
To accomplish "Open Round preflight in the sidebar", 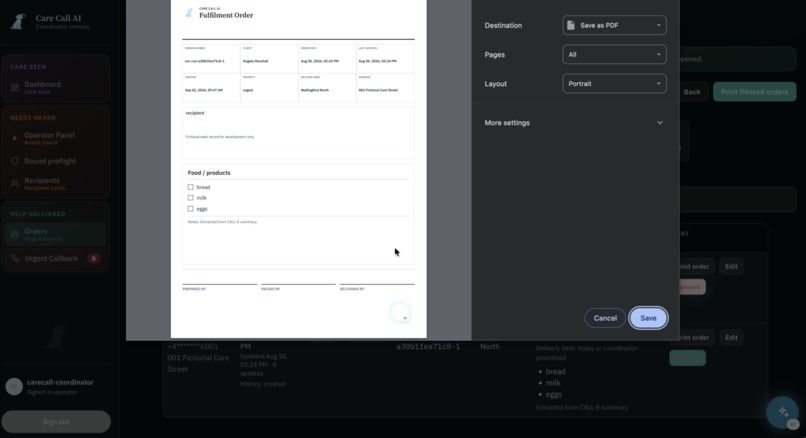I will 56,161.
